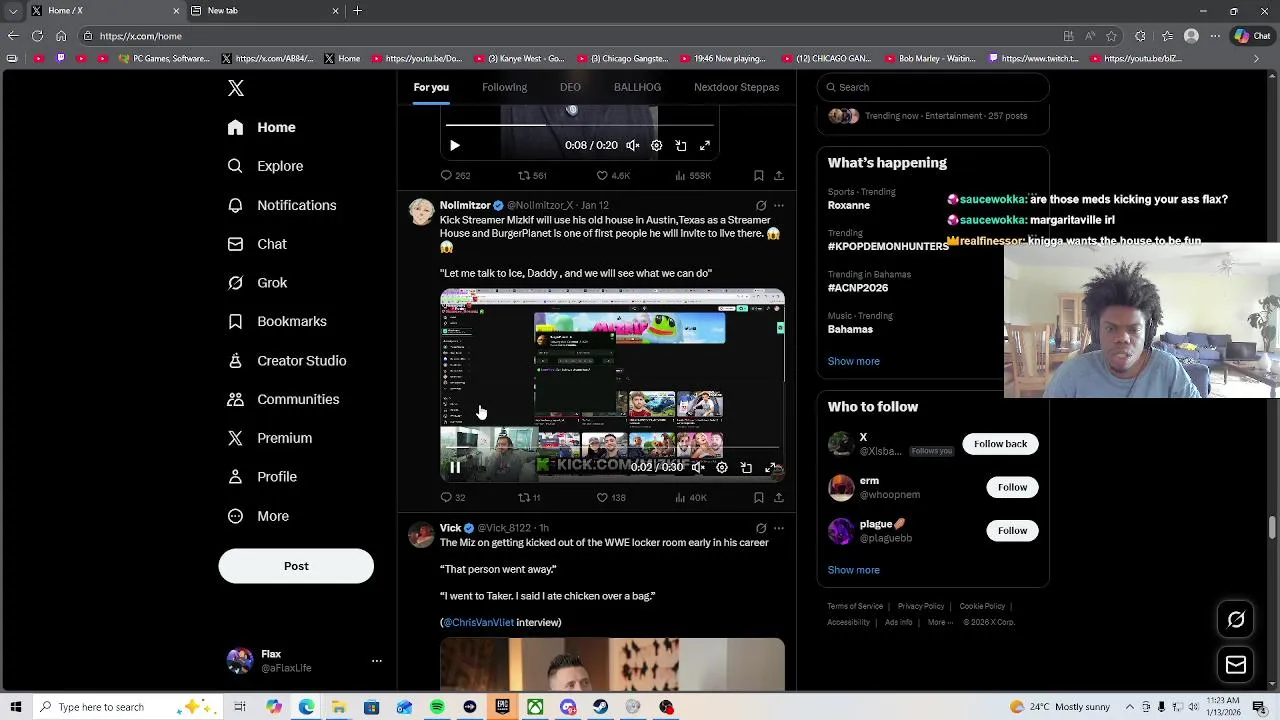Open @ChrisVanVliet mention link
The width and height of the screenshot is (1280, 720).
(x=478, y=622)
